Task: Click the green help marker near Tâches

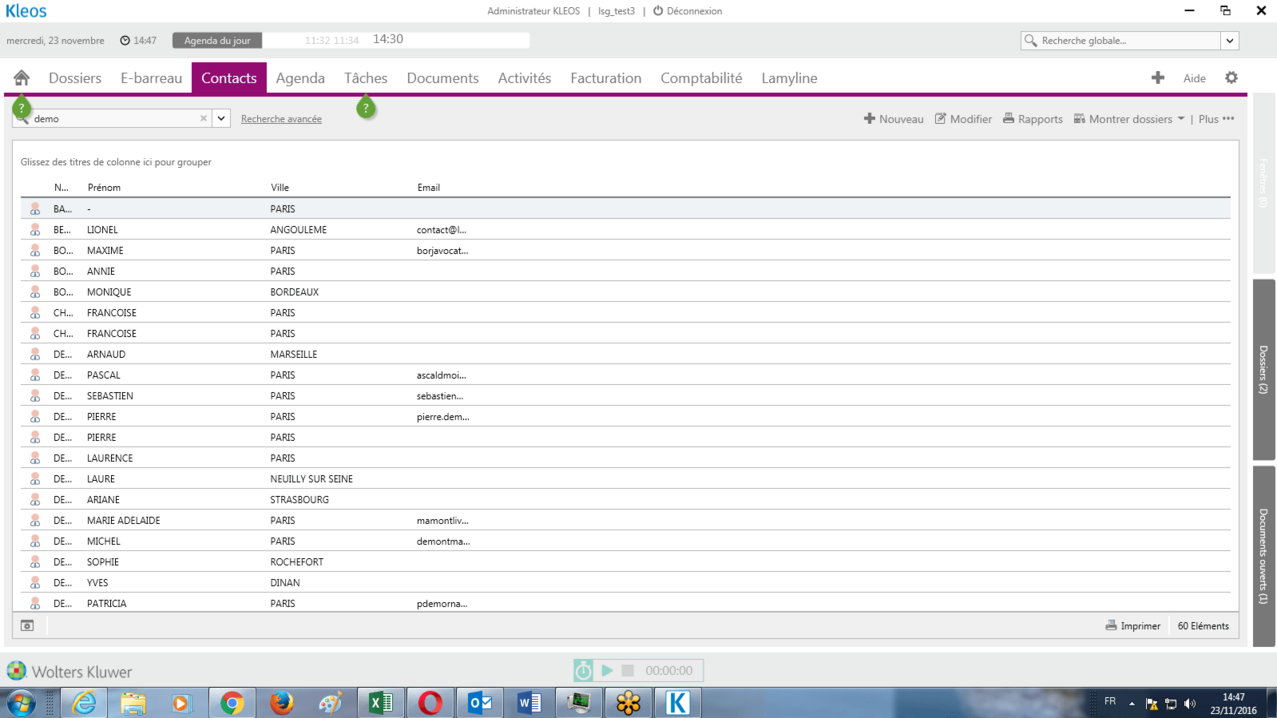Action: pyautogui.click(x=366, y=108)
